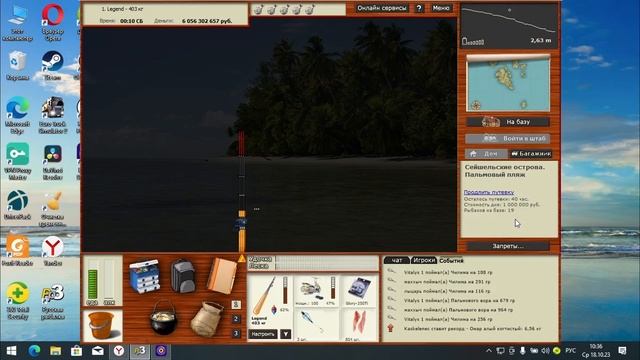Switch to the Игроки tab
This screenshot has height=360, width=640.
click(x=424, y=260)
